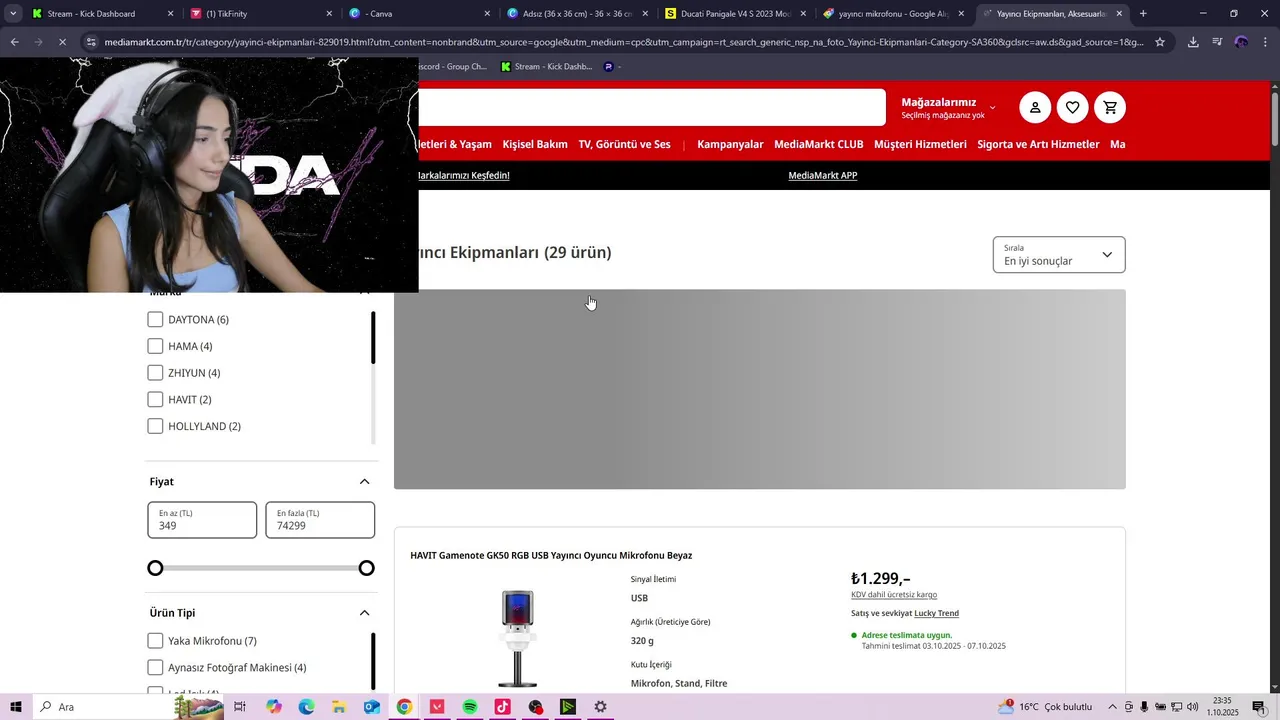This screenshot has height=720, width=1280.
Task: Open the weather widget on the taskbar
Action: pos(1045,707)
